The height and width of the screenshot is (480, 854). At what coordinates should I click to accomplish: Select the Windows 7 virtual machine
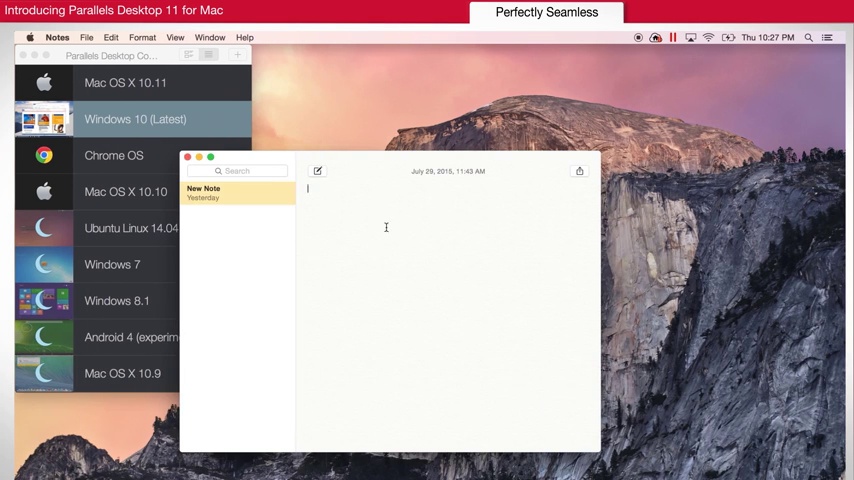[x=97, y=264]
